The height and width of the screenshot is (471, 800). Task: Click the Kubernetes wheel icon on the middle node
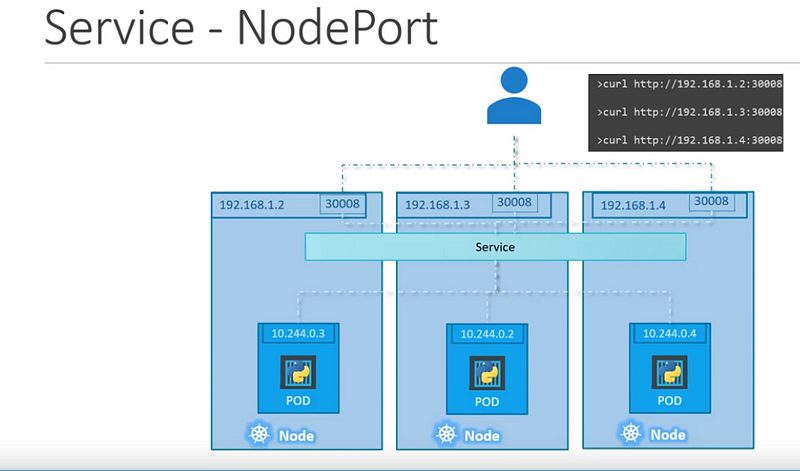point(446,434)
